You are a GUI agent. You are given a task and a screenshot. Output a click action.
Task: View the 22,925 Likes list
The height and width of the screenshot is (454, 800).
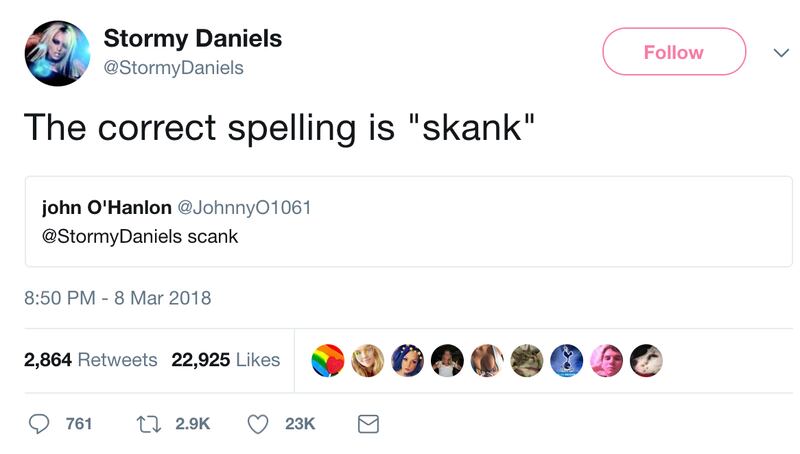pos(225,360)
